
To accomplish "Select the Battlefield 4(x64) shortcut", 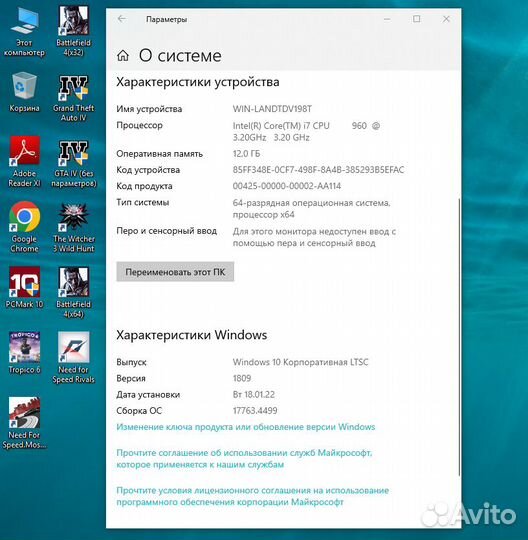I will coord(73,292).
